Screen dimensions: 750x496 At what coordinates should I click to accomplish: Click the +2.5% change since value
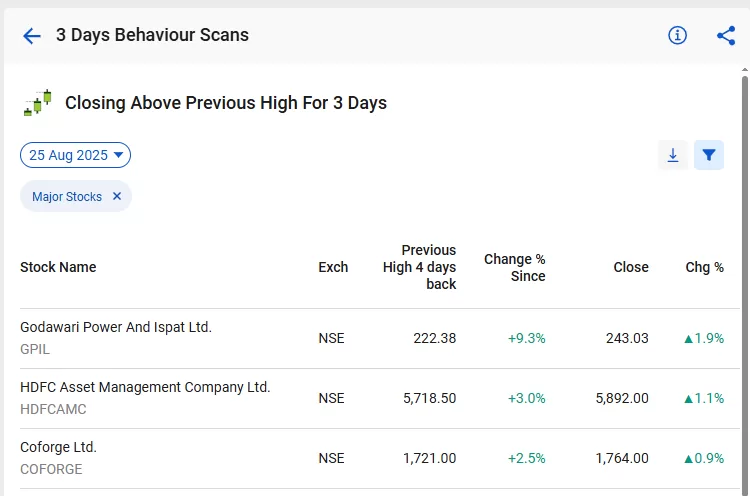tap(527, 458)
